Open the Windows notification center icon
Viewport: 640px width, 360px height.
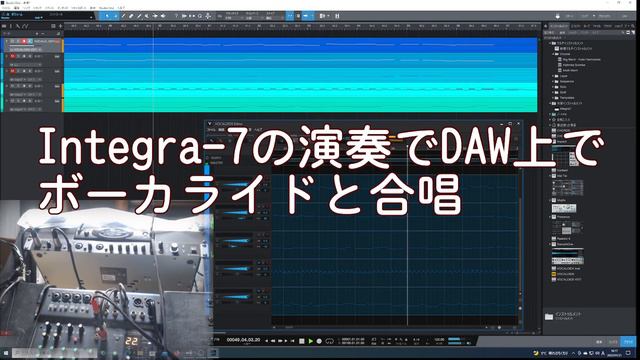click(628, 353)
